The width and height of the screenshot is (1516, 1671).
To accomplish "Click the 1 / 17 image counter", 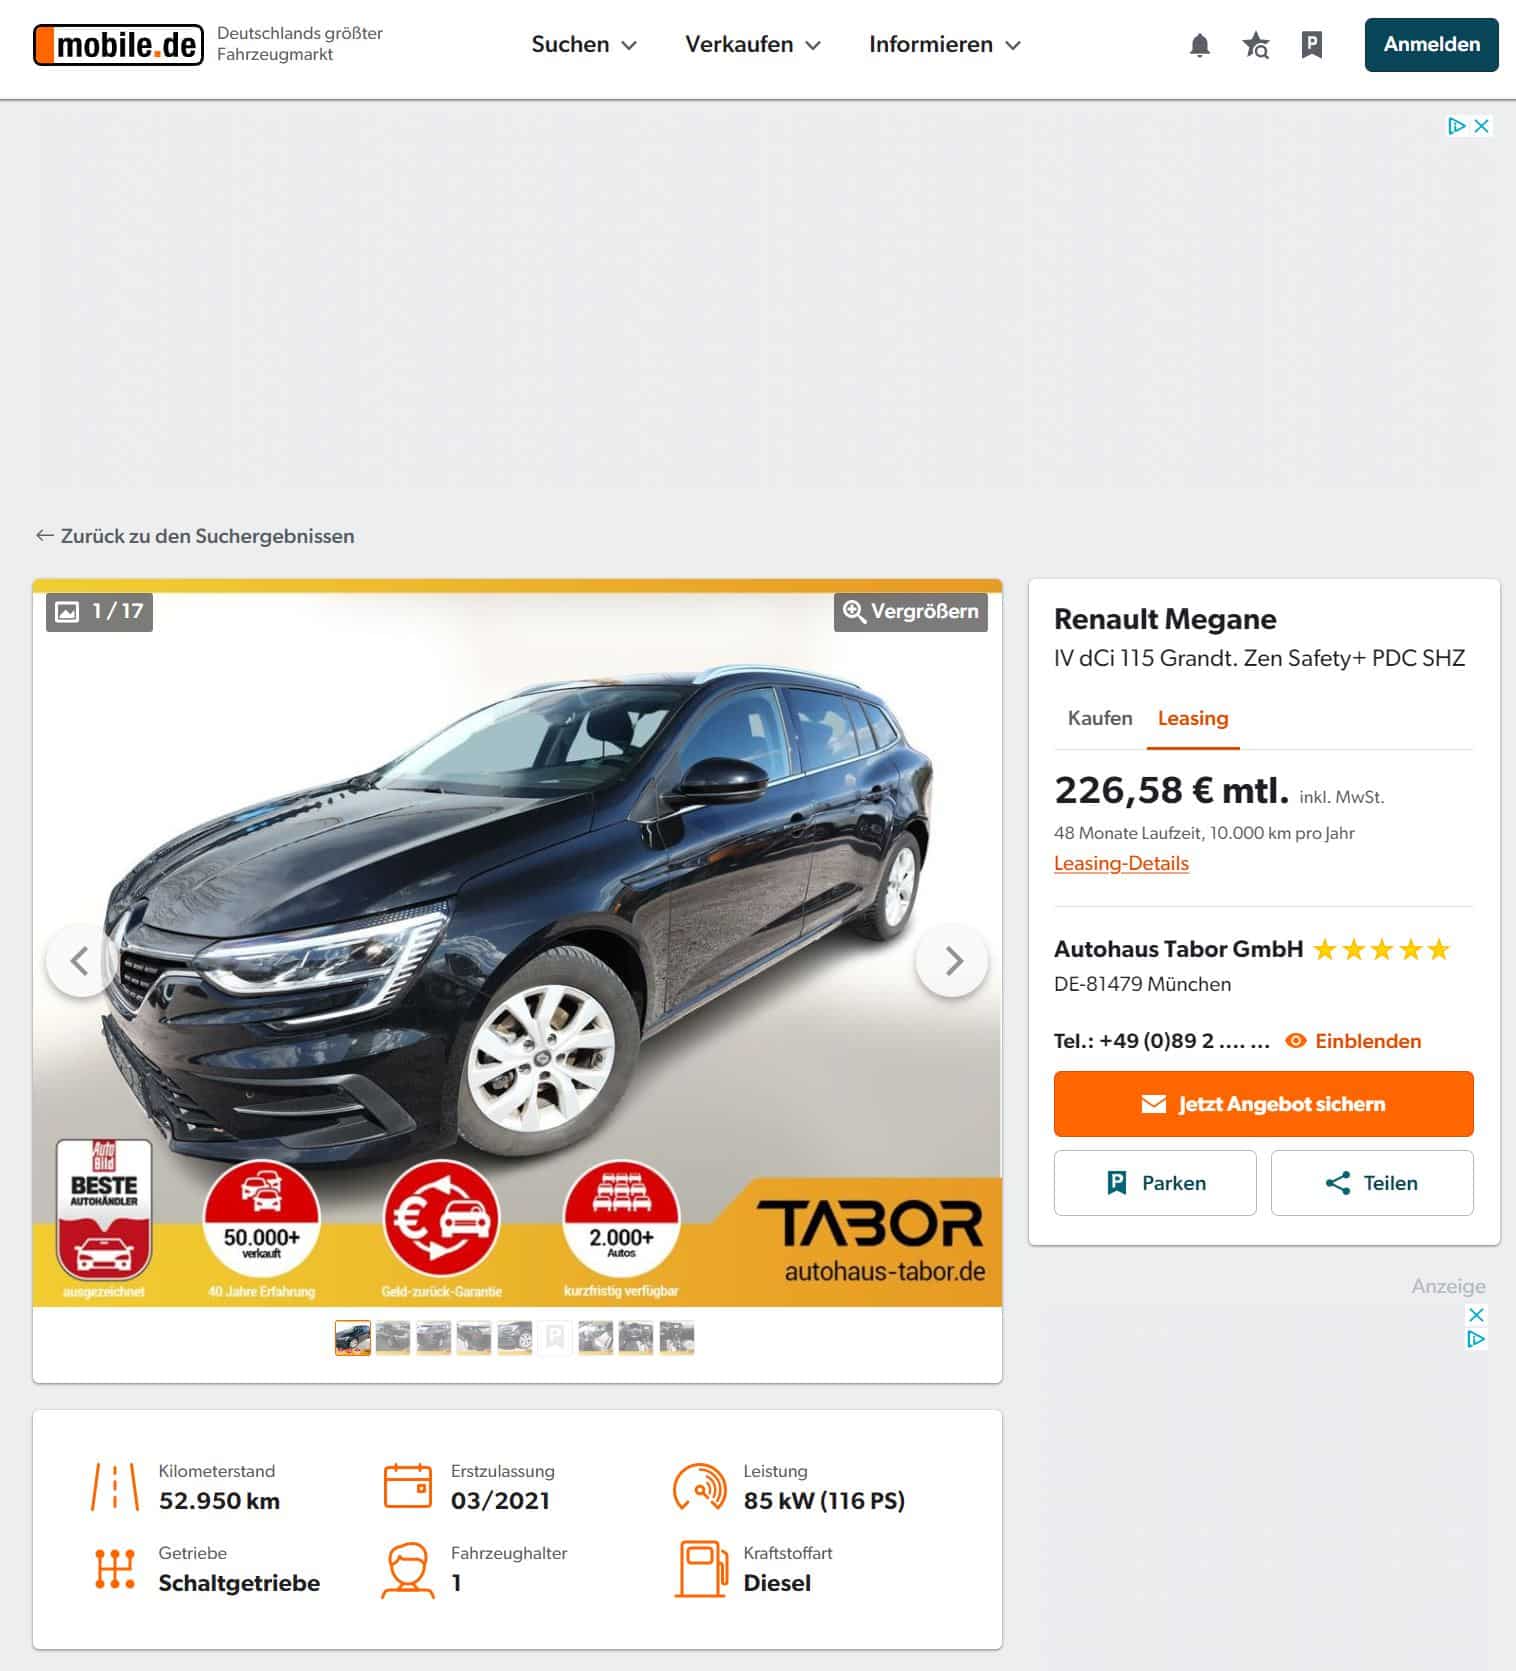I will coord(99,611).
